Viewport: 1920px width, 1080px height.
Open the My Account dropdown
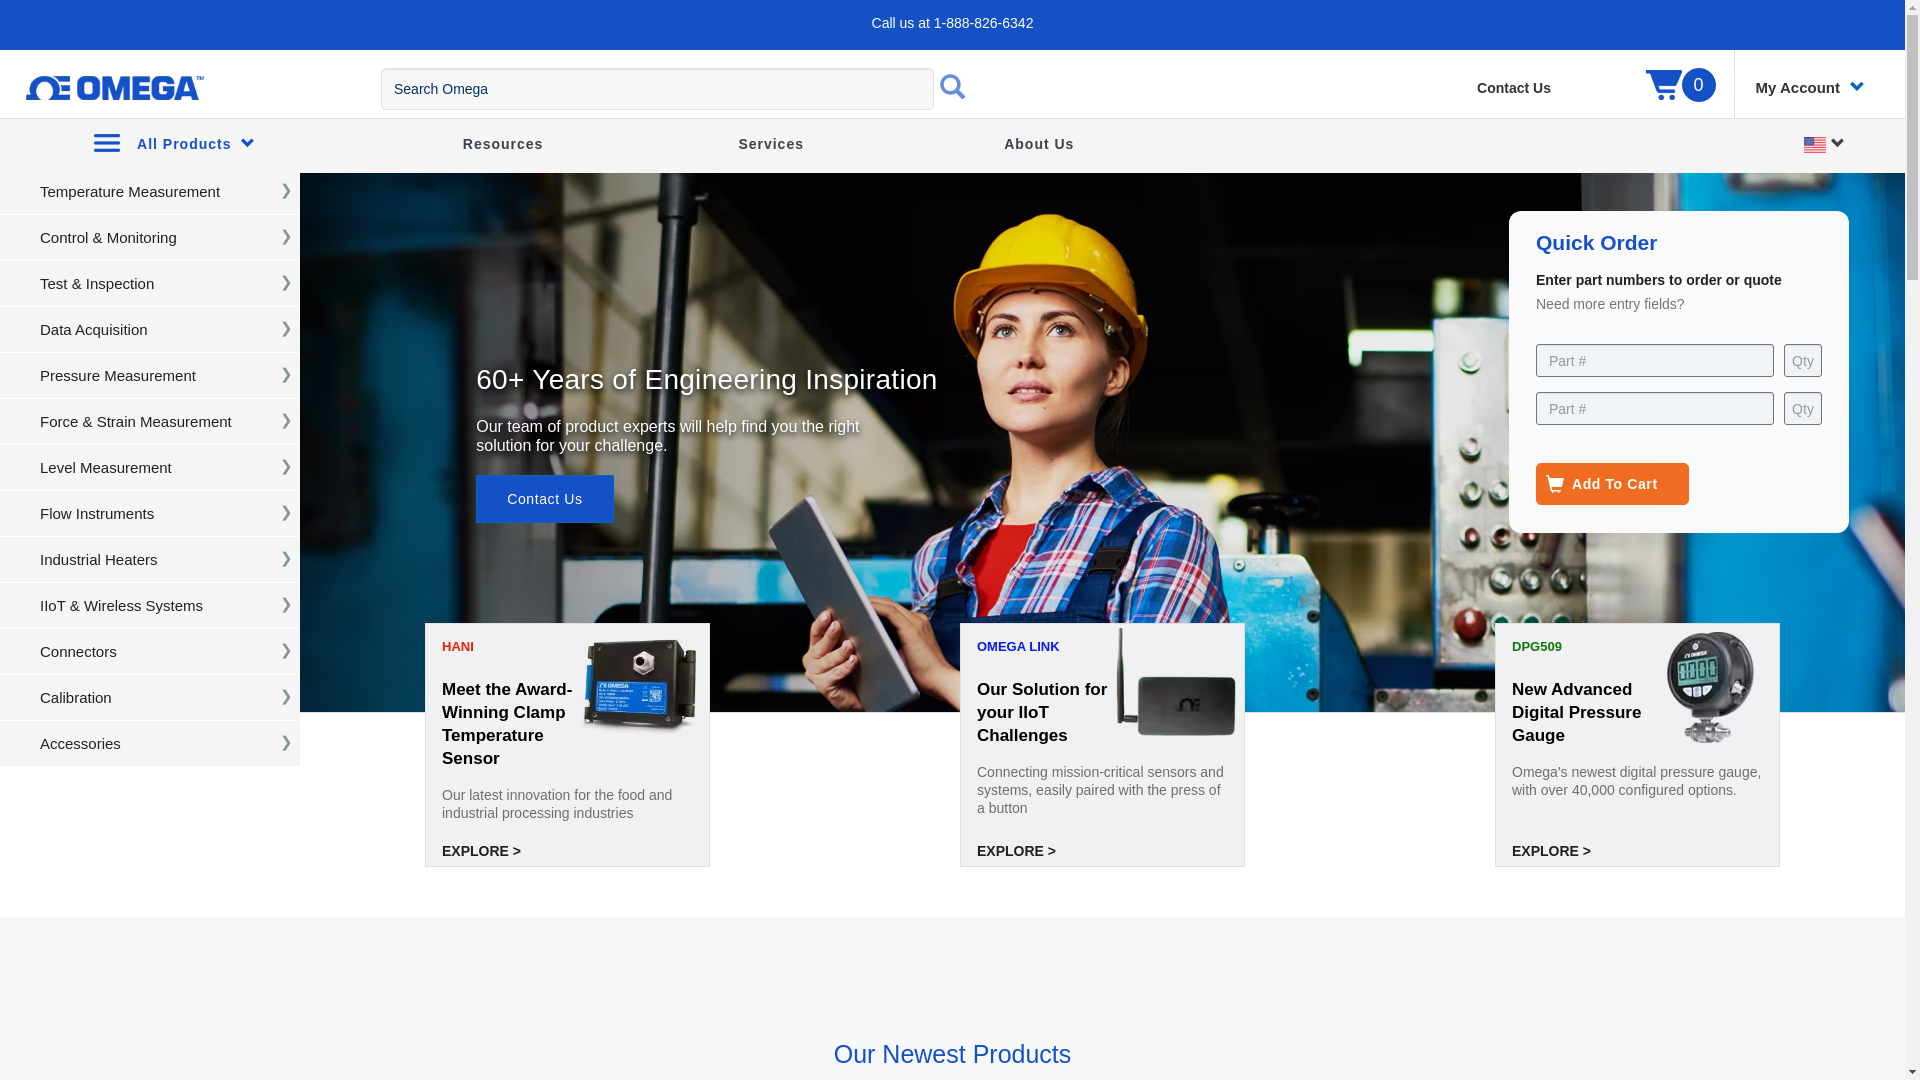tap(1809, 88)
